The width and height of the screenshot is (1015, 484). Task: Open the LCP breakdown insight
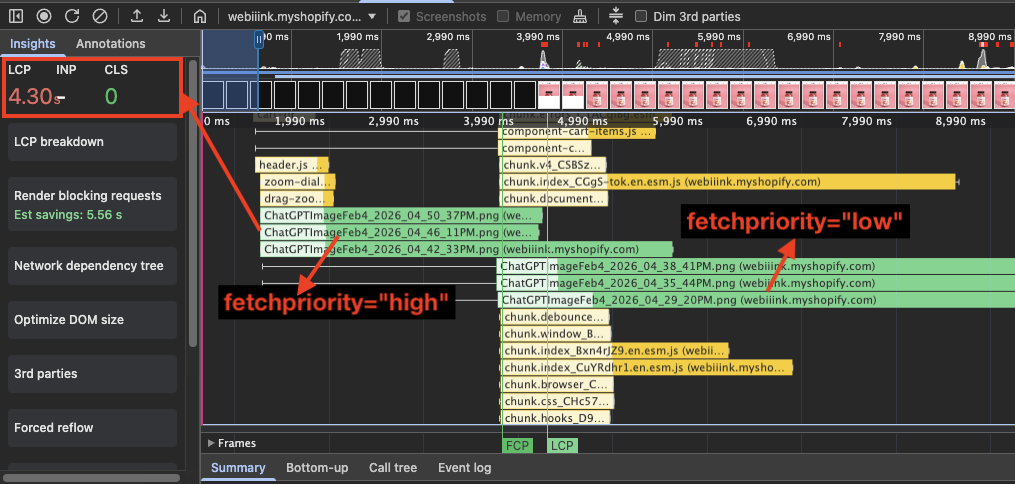(92, 142)
